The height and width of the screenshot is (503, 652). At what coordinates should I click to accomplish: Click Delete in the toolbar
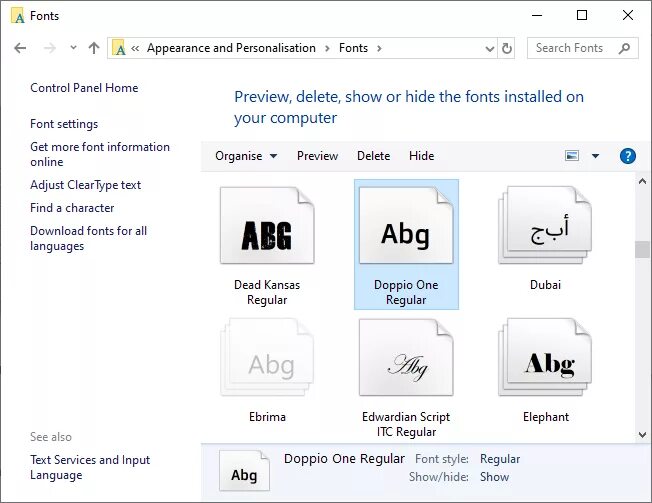[373, 156]
